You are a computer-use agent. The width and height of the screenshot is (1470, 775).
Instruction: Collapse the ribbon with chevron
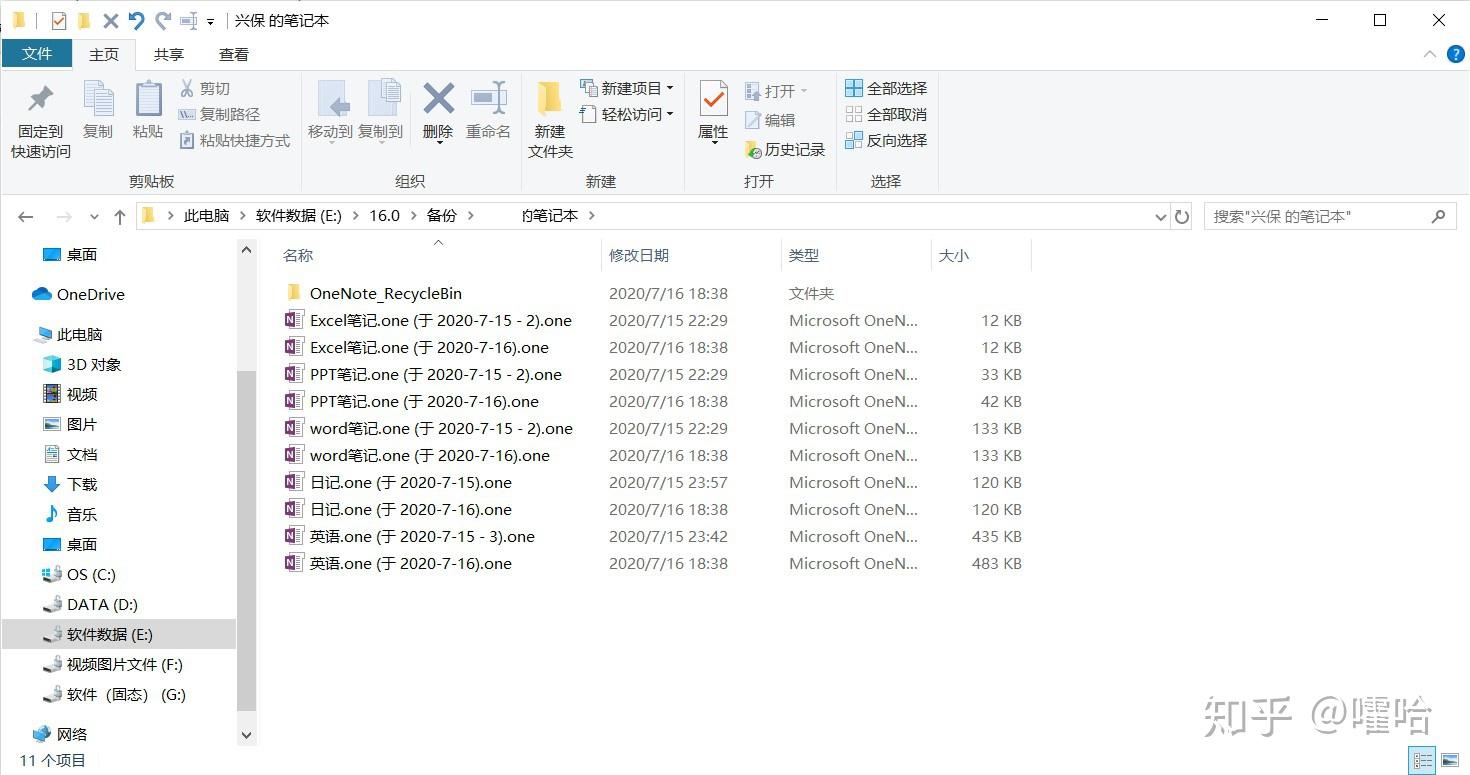tap(1430, 55)
